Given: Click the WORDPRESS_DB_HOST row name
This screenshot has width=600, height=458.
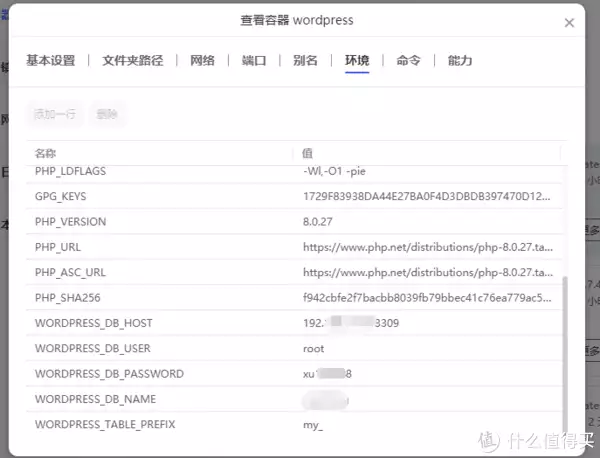Looking at the screenshot, I should (x=92, y=323).
